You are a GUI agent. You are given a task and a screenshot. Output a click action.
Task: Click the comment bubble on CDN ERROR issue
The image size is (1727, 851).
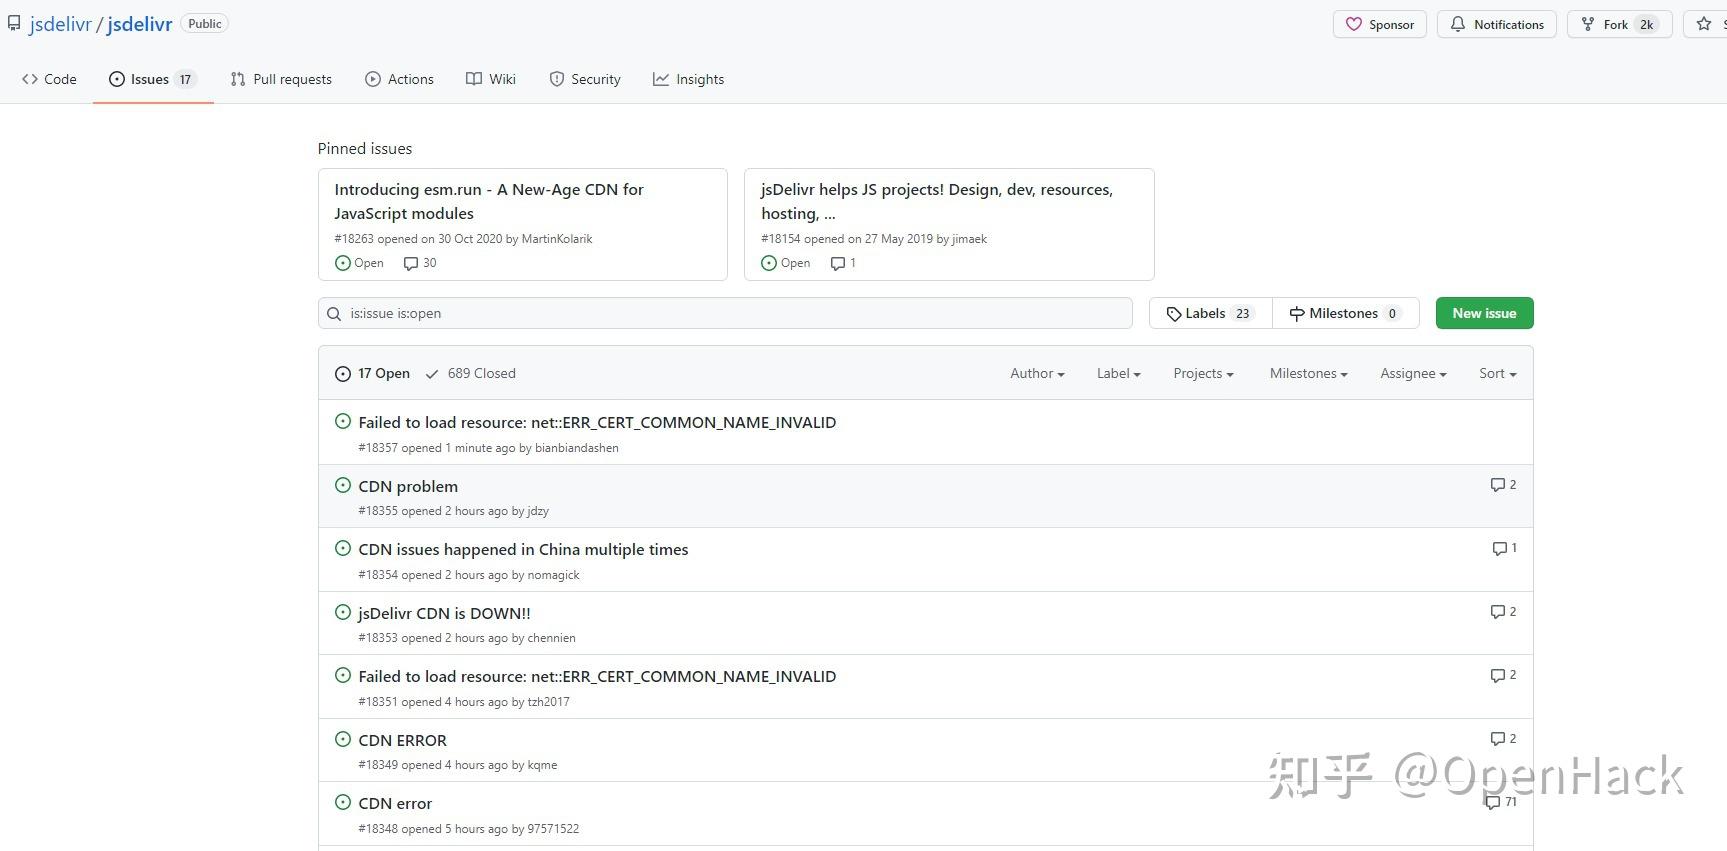(1497, 739)
